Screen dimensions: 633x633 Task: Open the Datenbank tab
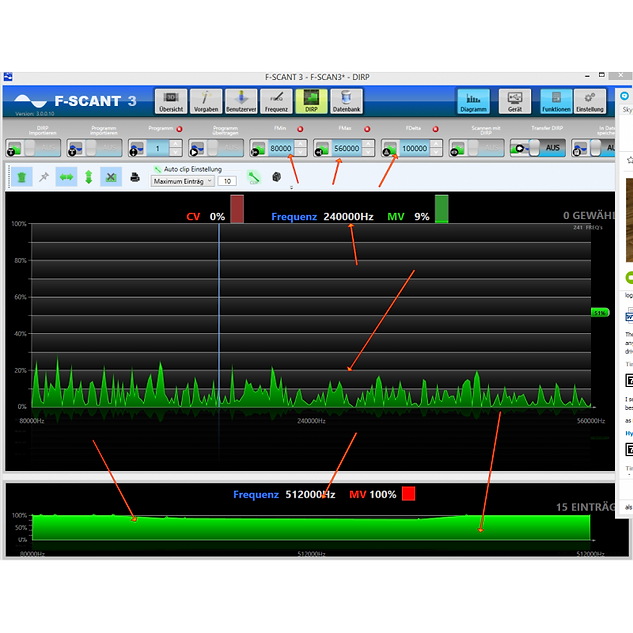pyautogui.click(x=346, y=101)
